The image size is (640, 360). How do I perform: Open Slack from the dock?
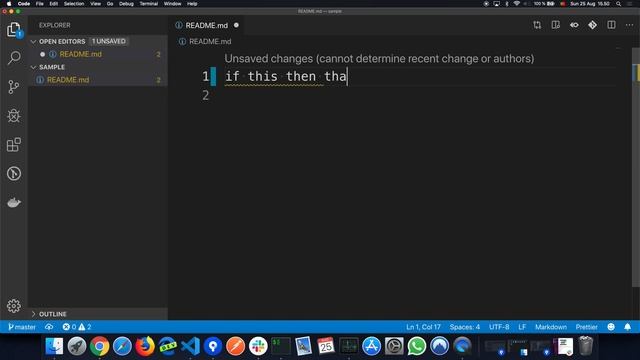click(x=258, y=346)
